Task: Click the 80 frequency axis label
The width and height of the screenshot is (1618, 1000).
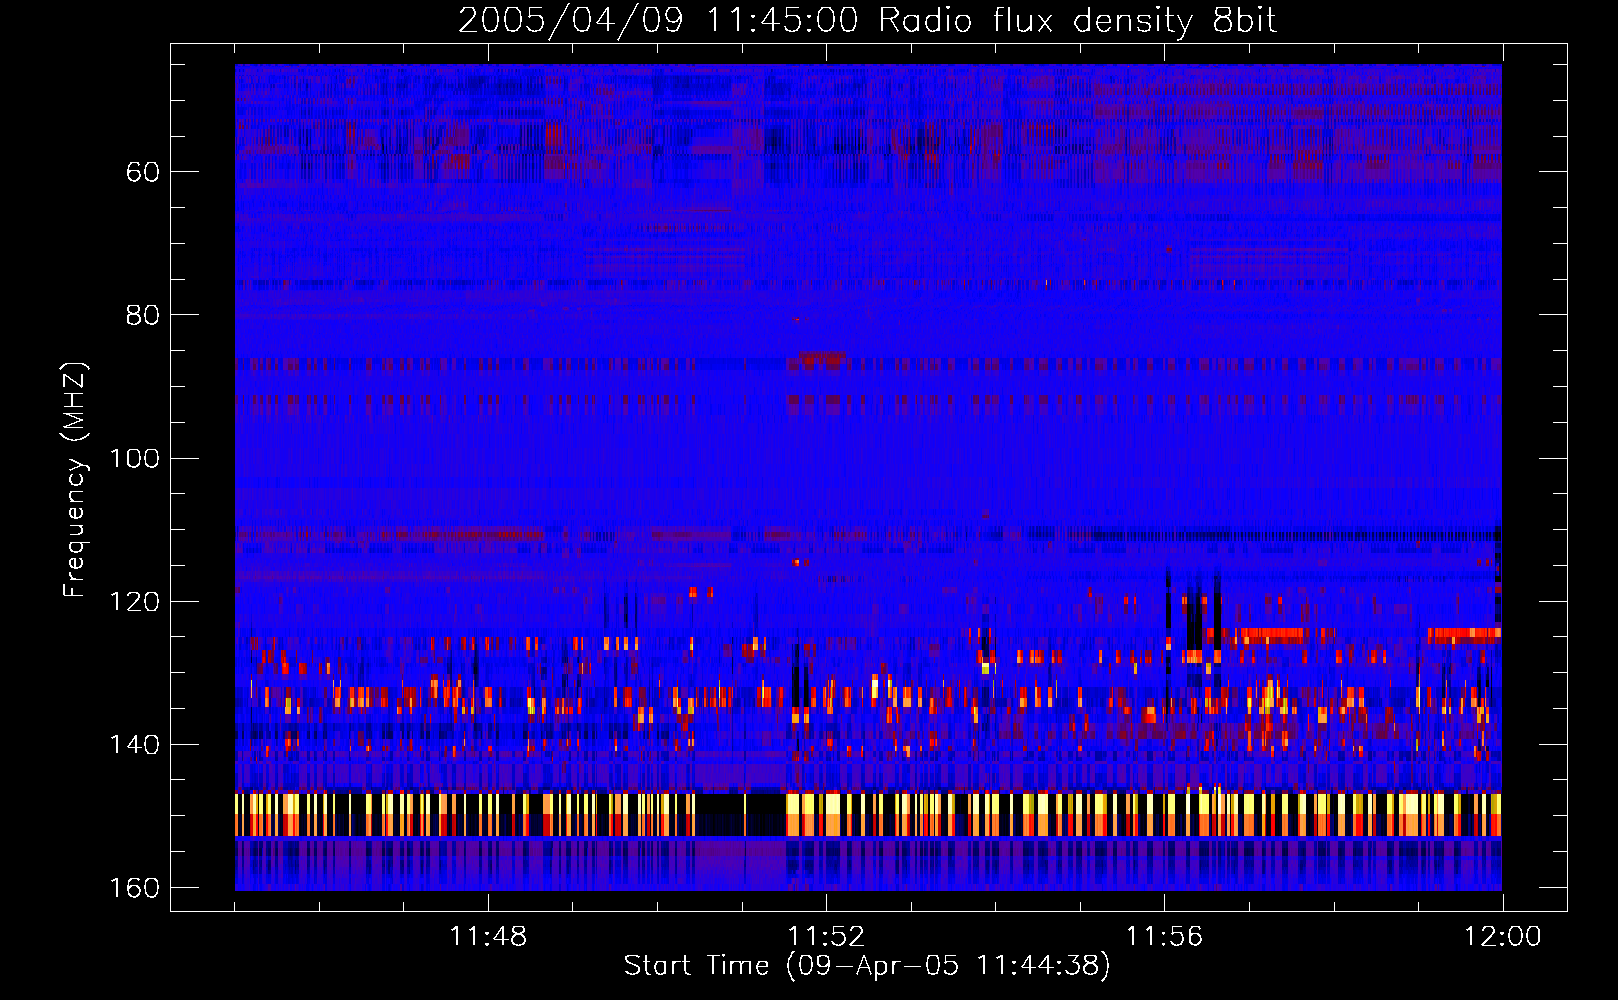Action: pos(143,315)
